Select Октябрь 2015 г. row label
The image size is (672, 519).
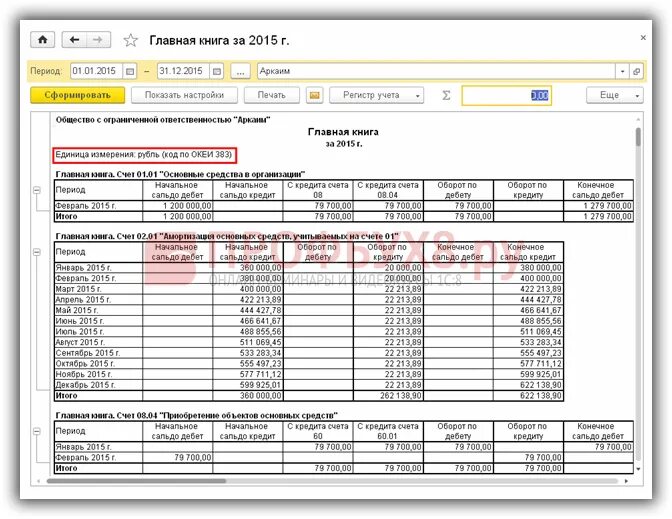click(x=98, y=364)
